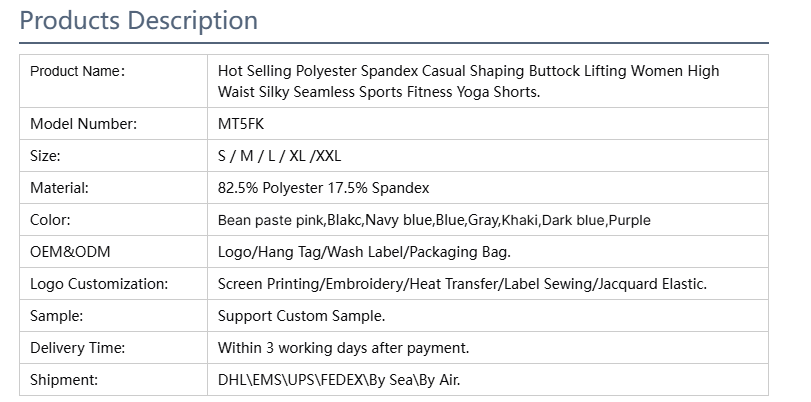The height and width of the screenshot is (402, 811).
Task: Click the Screen Printing/Embroidery options text
Action: [x=462, y=284]
